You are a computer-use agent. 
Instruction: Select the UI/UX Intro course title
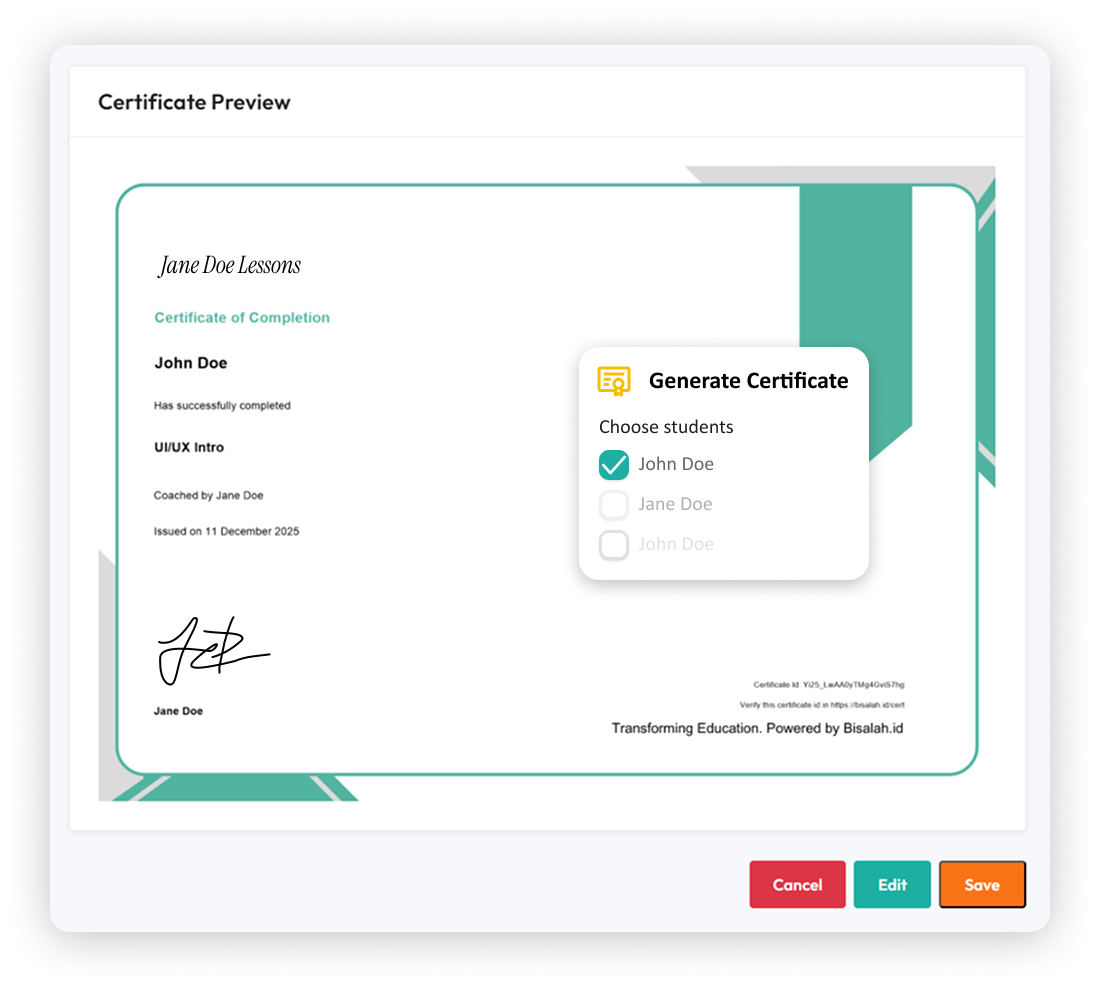[x=189, y=447]
